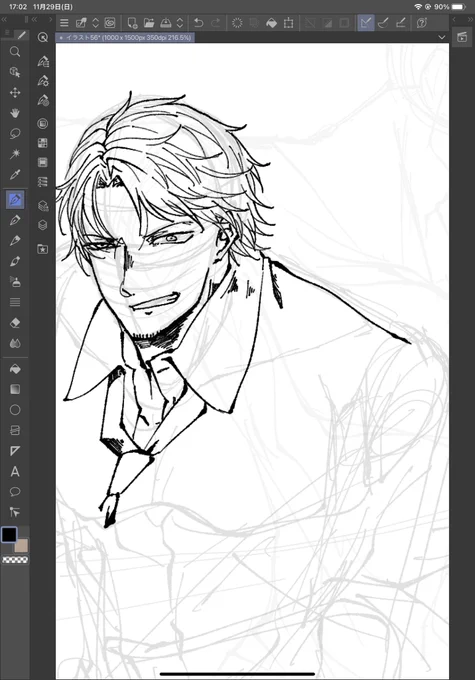Click Open file folder icon
The image size is (475, 680).
(x=149, y=23)
